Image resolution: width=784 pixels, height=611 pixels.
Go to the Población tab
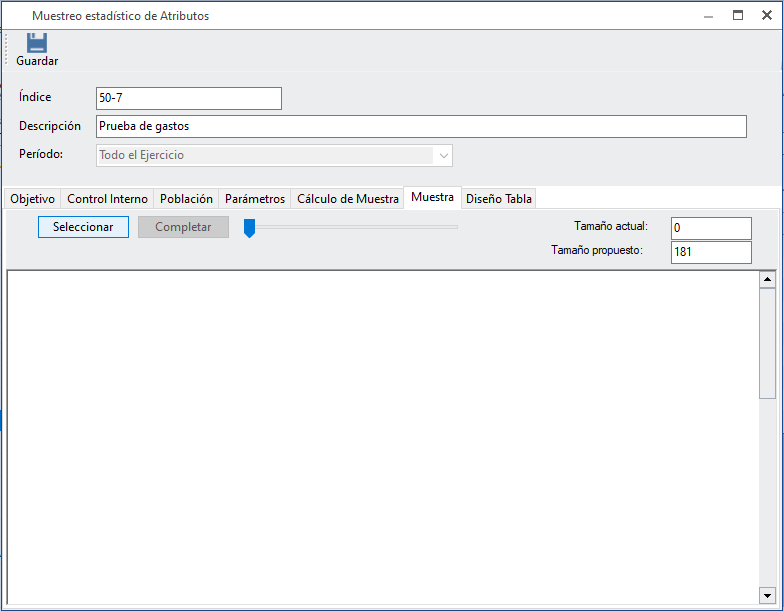coord(187,199)
